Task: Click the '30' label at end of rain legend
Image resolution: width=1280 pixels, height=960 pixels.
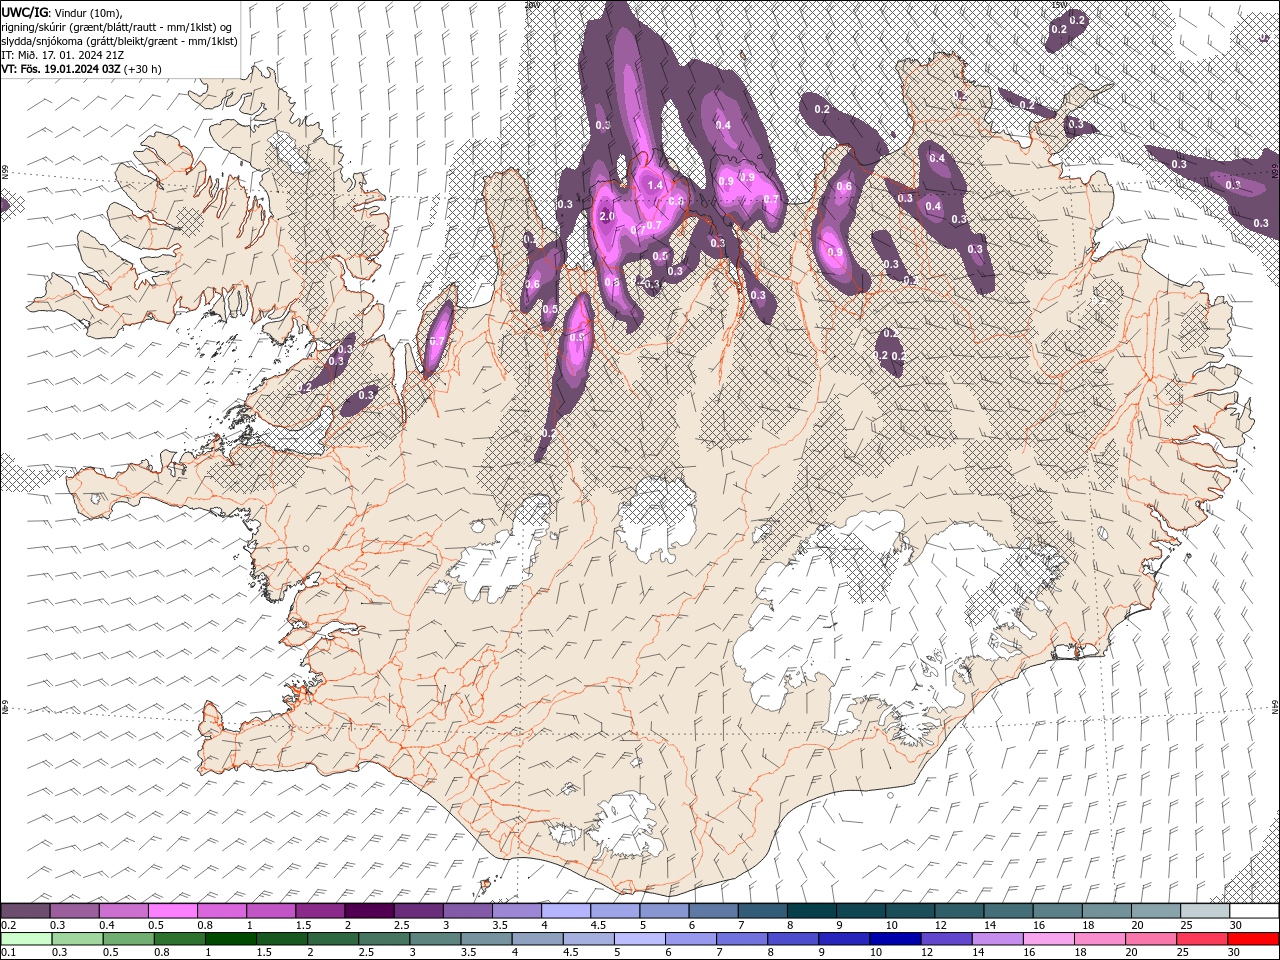Action: click(1233, 952)
